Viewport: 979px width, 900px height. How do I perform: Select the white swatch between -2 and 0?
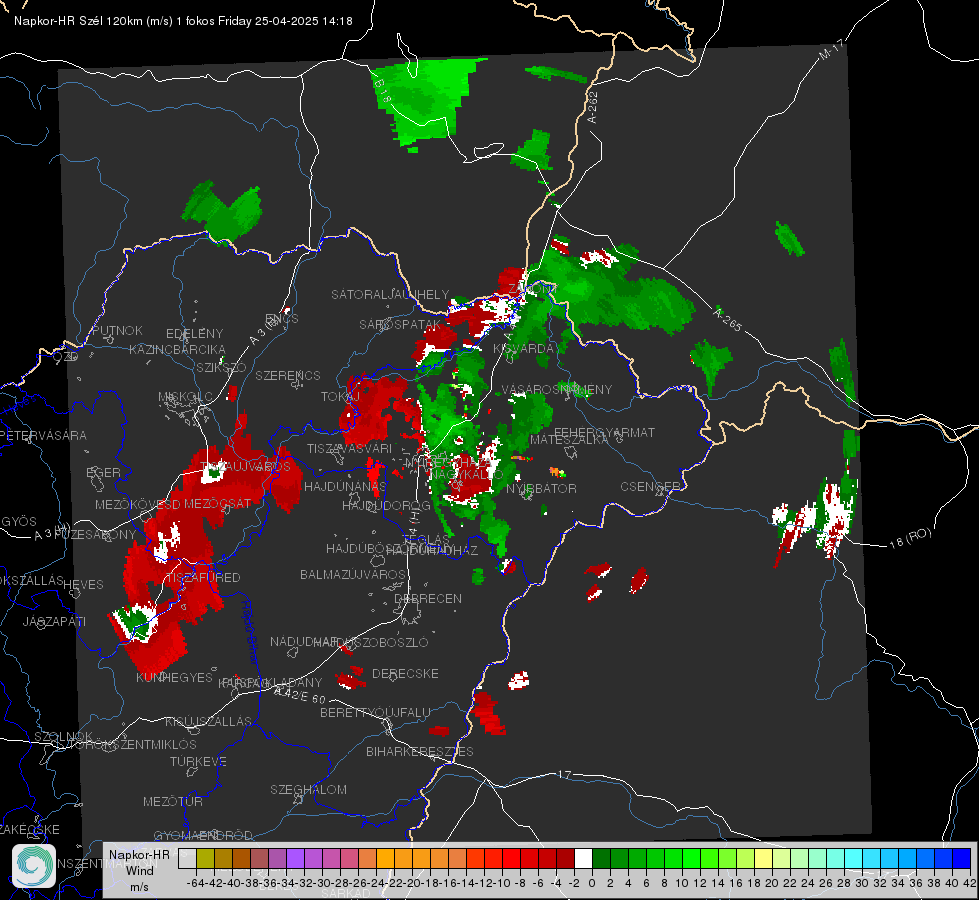click(583, 858)
